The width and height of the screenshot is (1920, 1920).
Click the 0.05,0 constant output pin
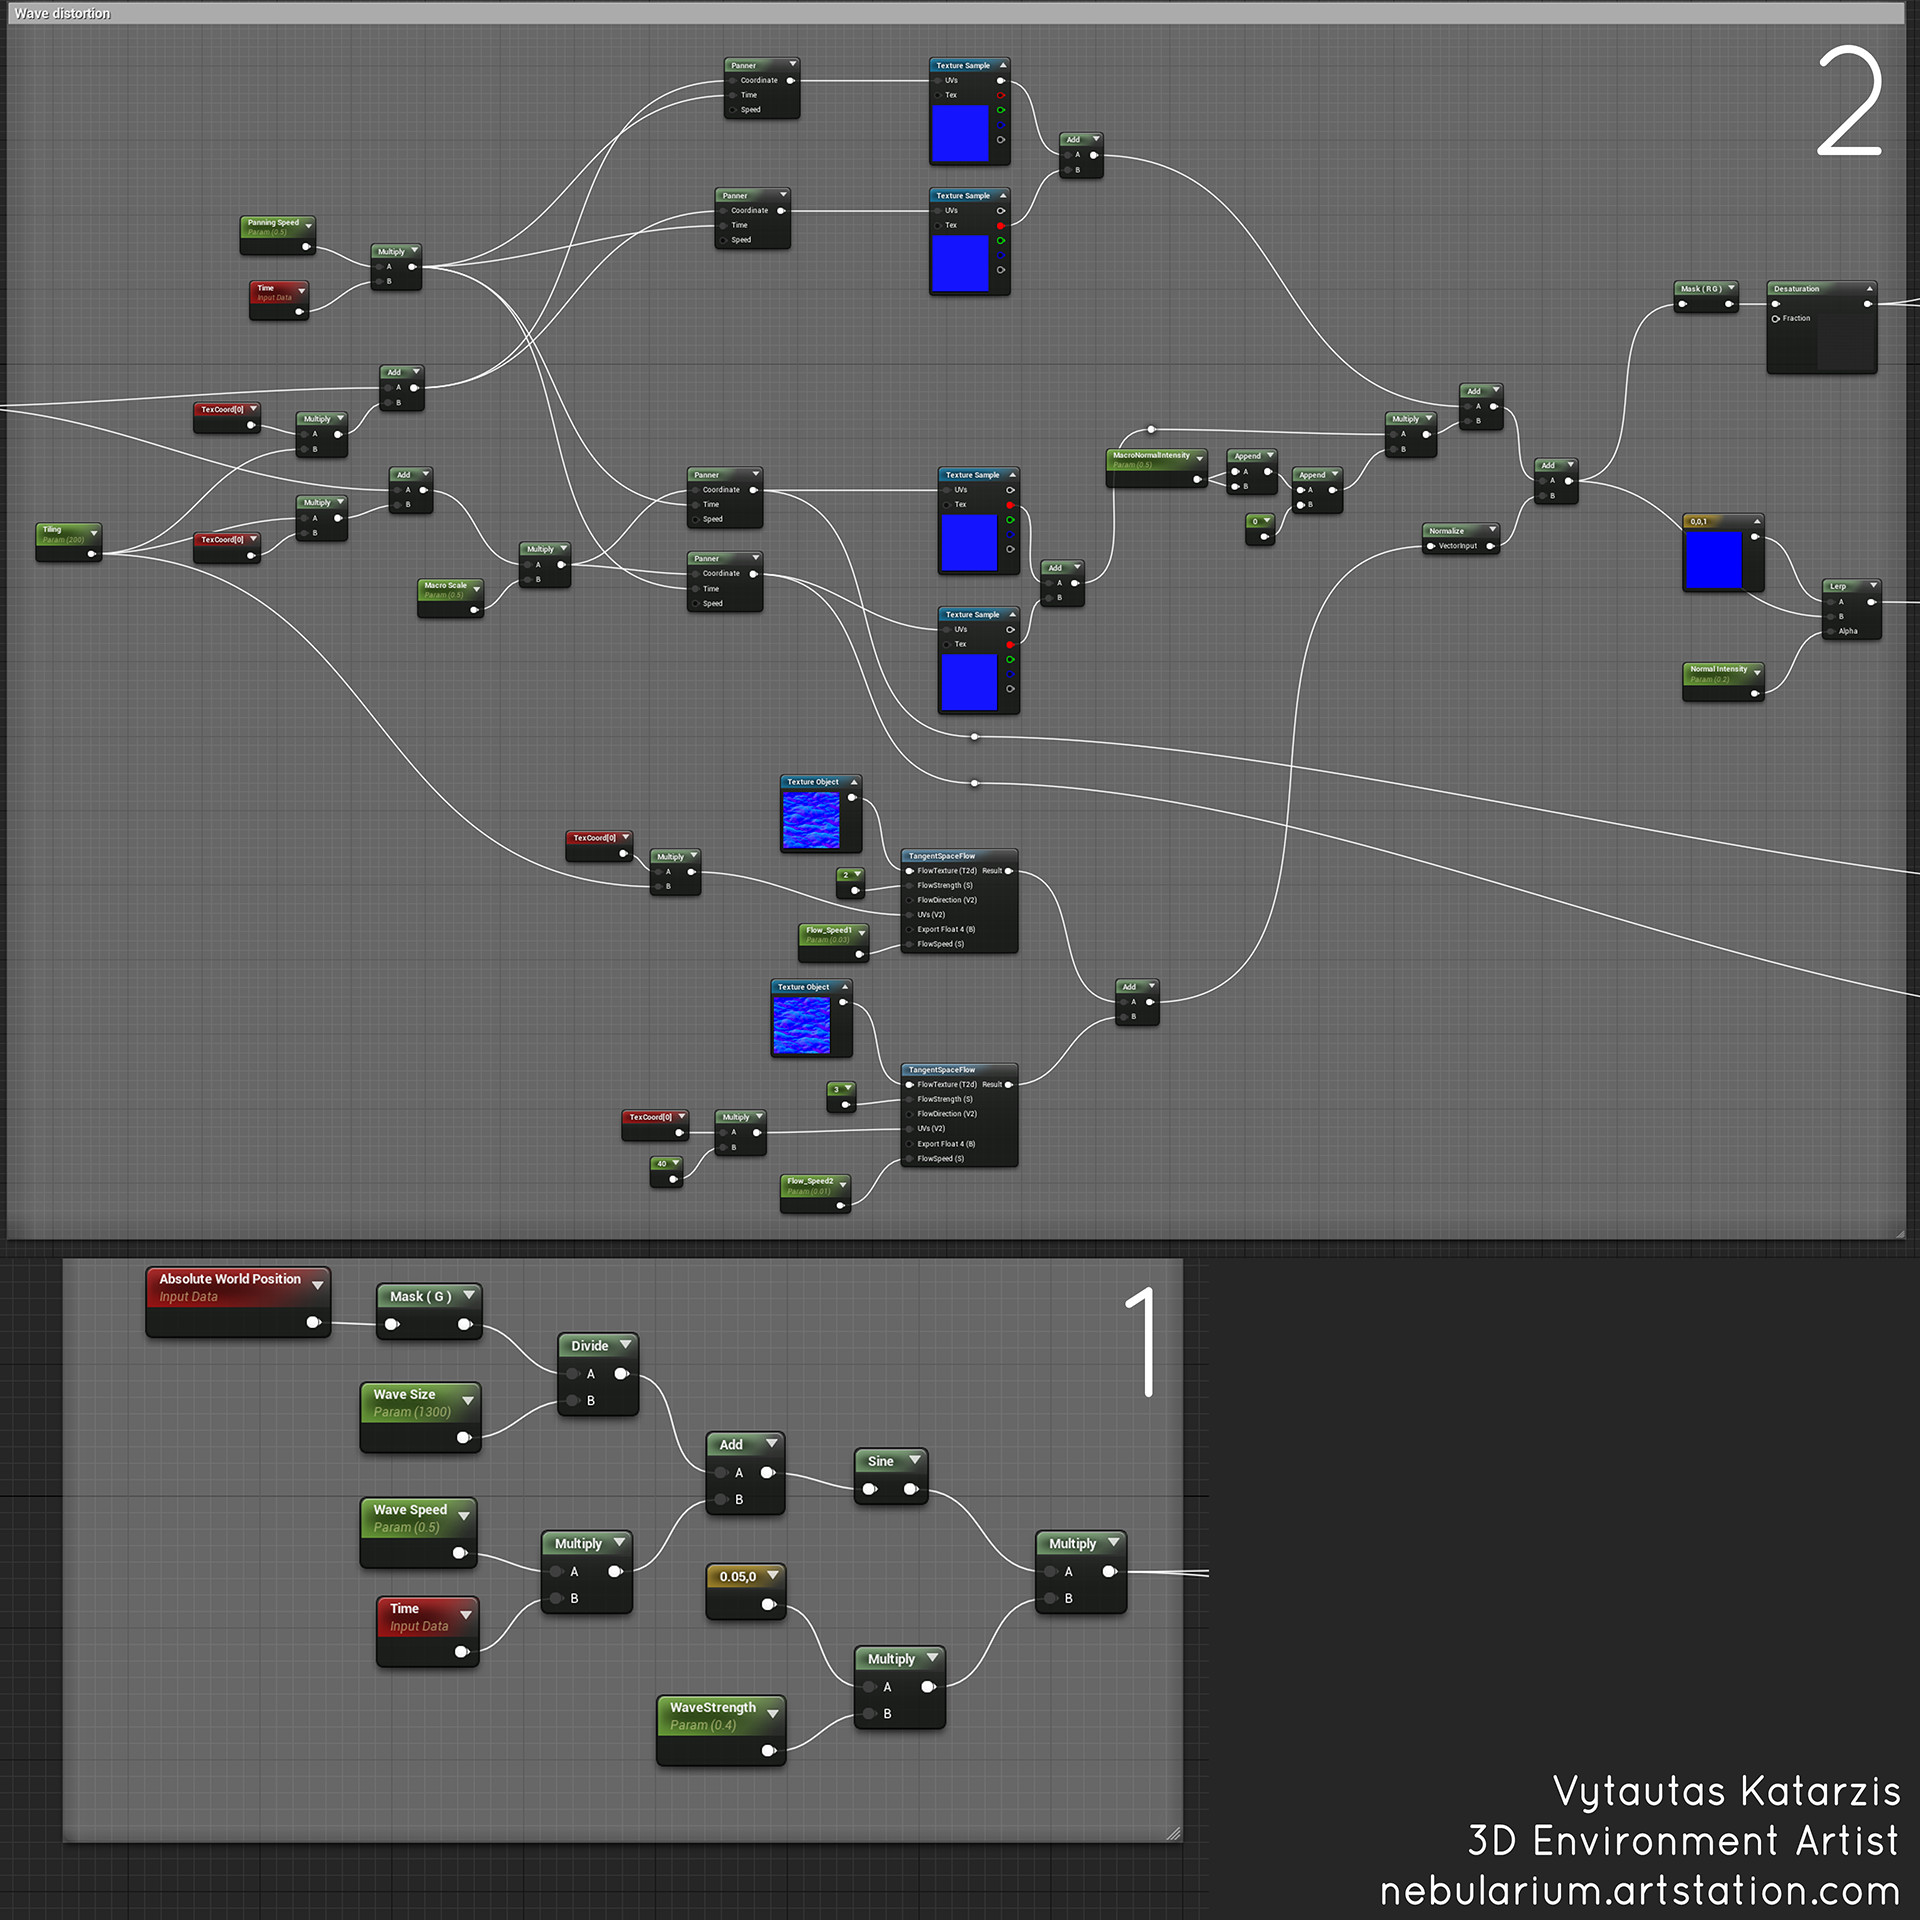point(768,1604)
